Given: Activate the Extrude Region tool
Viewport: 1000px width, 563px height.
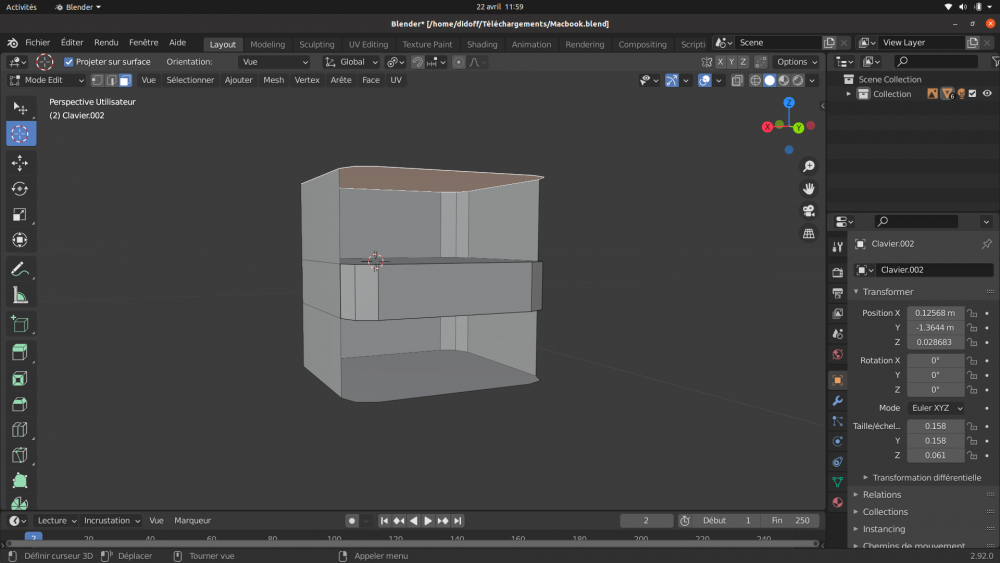Looking at the screenshot, I should [x=20, y=352].
